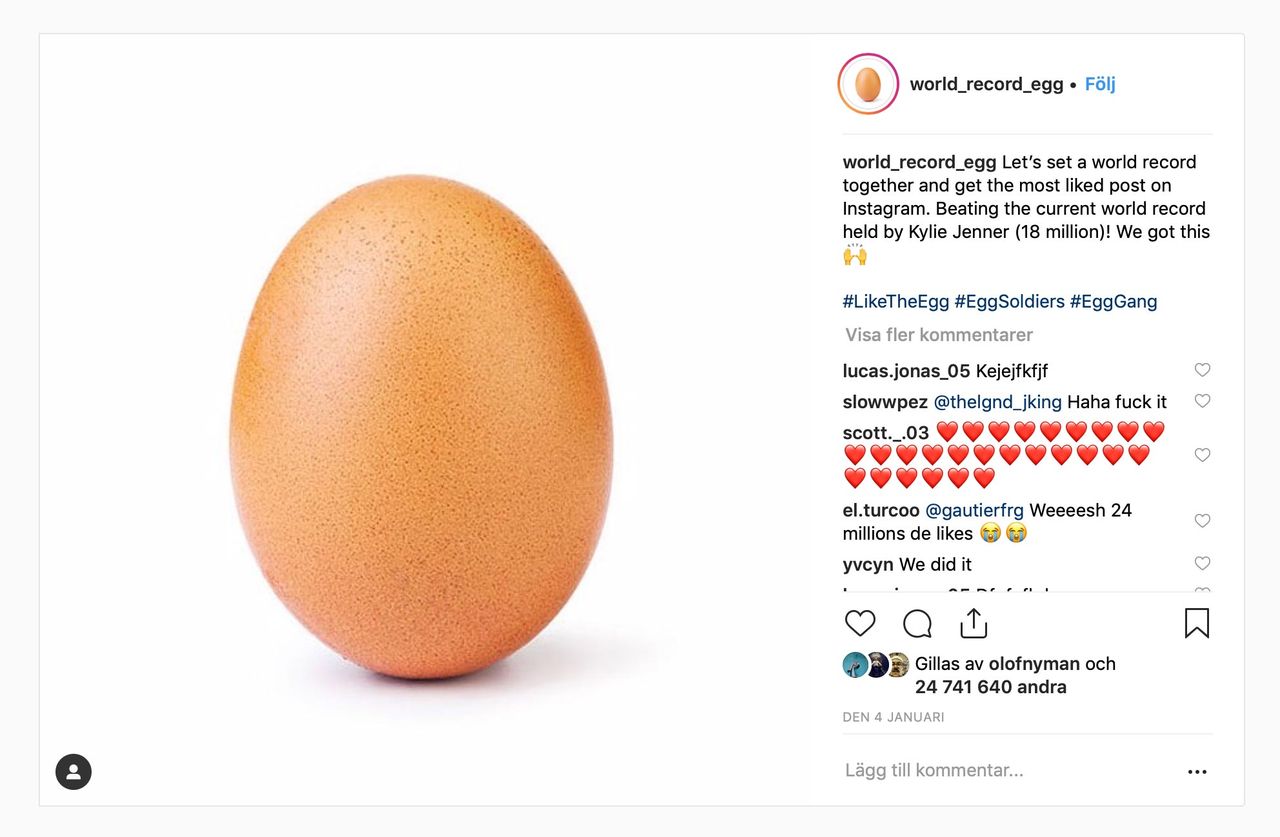Open post options with the ellipsis menu
The height and width of the screenshot is (837, 1280).
tap(1197, 770)
